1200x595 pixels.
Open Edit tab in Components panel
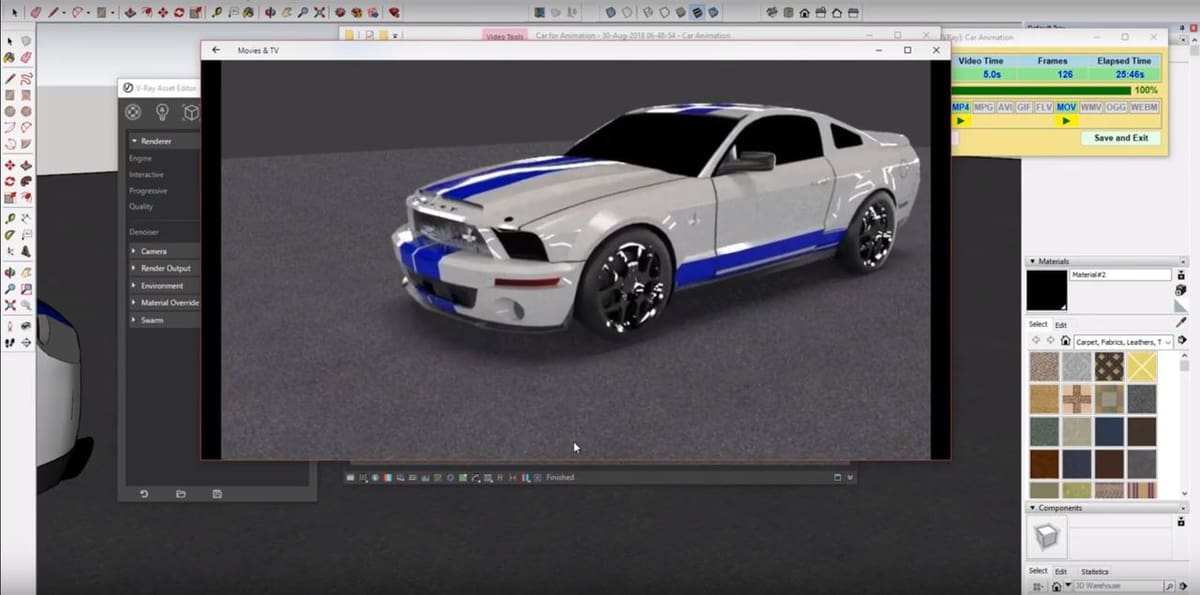click(x=1061, y=572)
